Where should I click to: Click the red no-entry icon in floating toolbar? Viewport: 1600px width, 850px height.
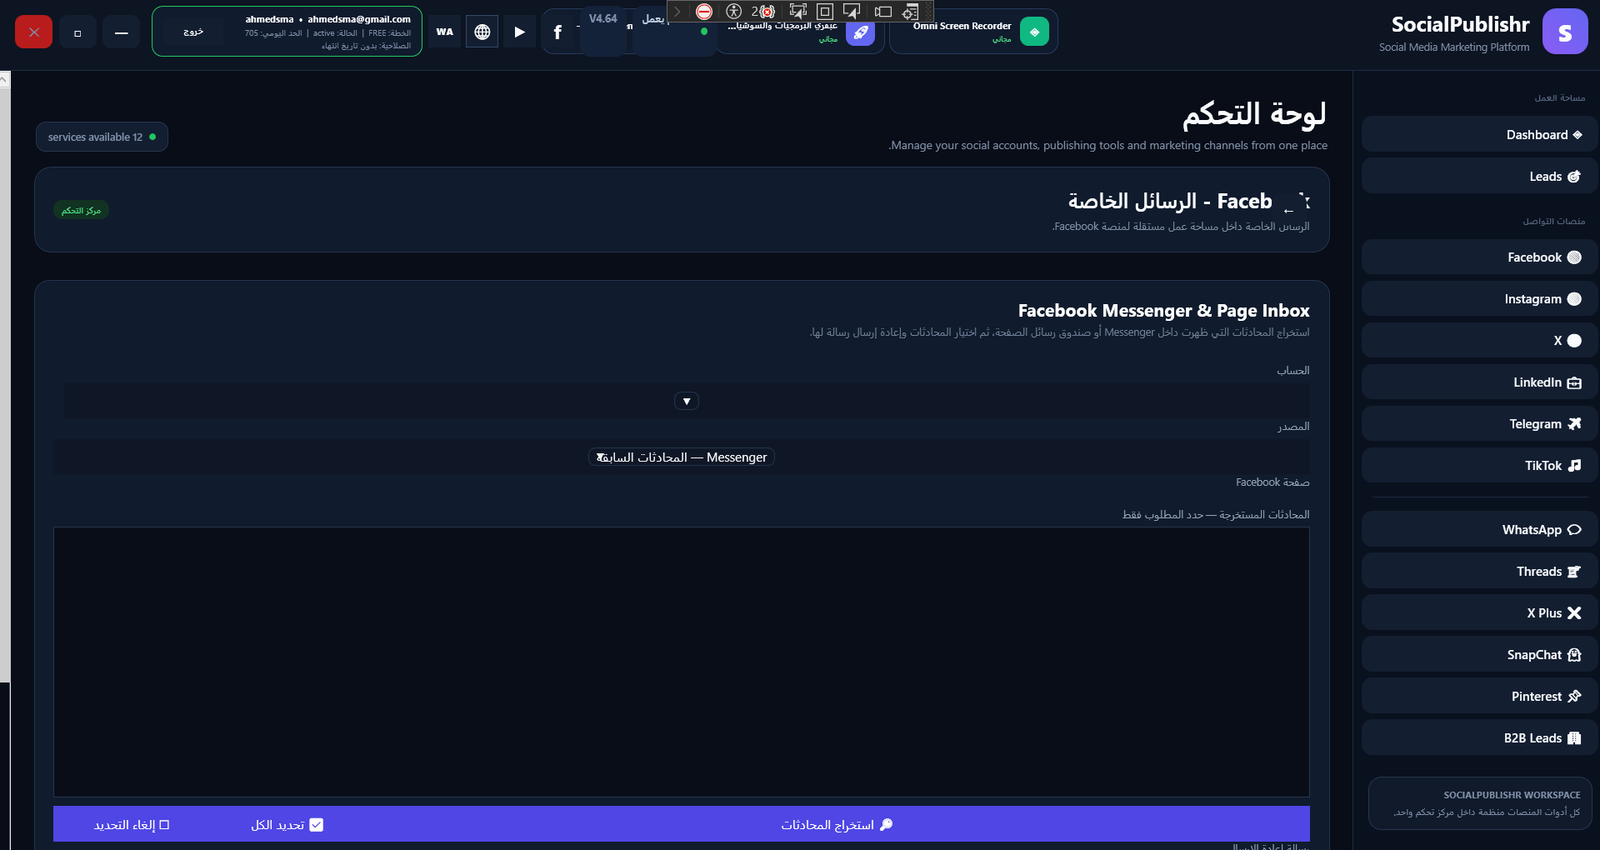point(704,11)
